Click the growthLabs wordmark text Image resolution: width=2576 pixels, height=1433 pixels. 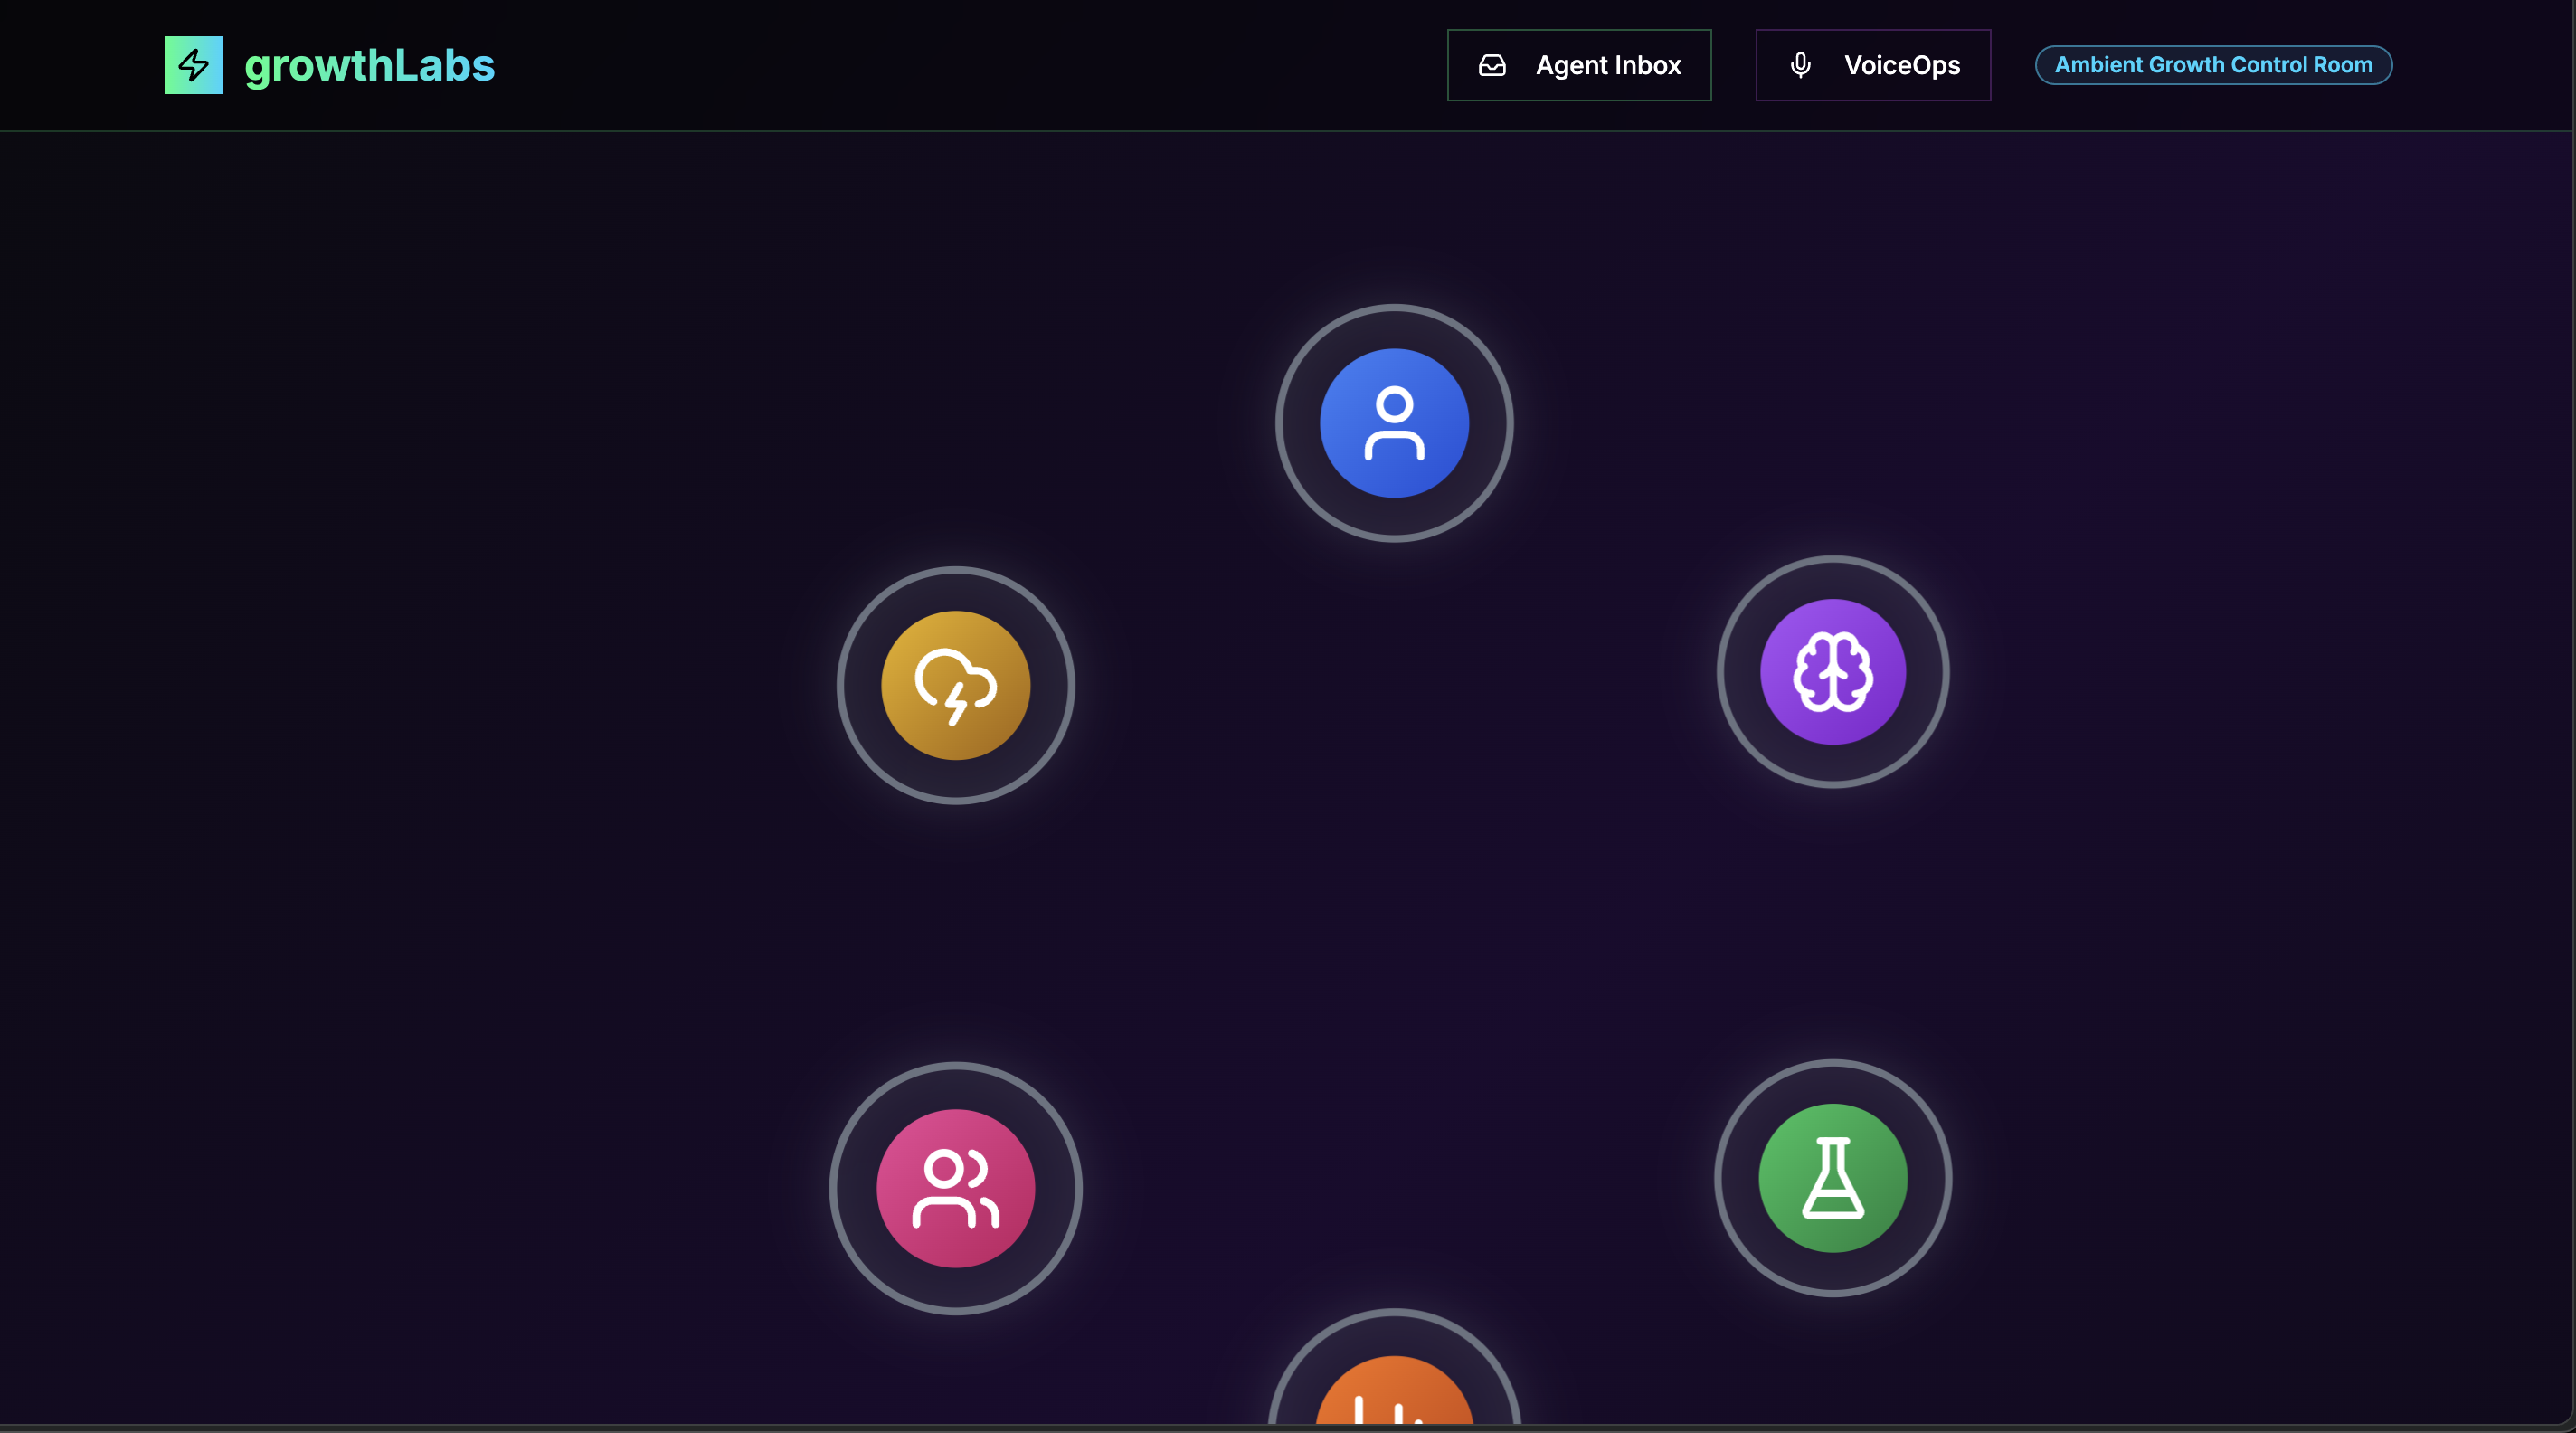(x=369, y=65)
